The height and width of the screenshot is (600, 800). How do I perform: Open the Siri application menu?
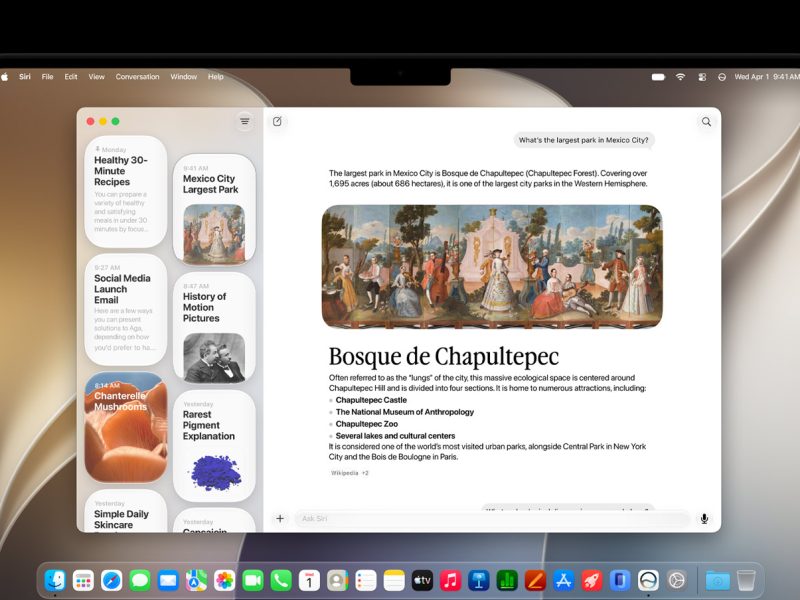[x=24, y=77]
